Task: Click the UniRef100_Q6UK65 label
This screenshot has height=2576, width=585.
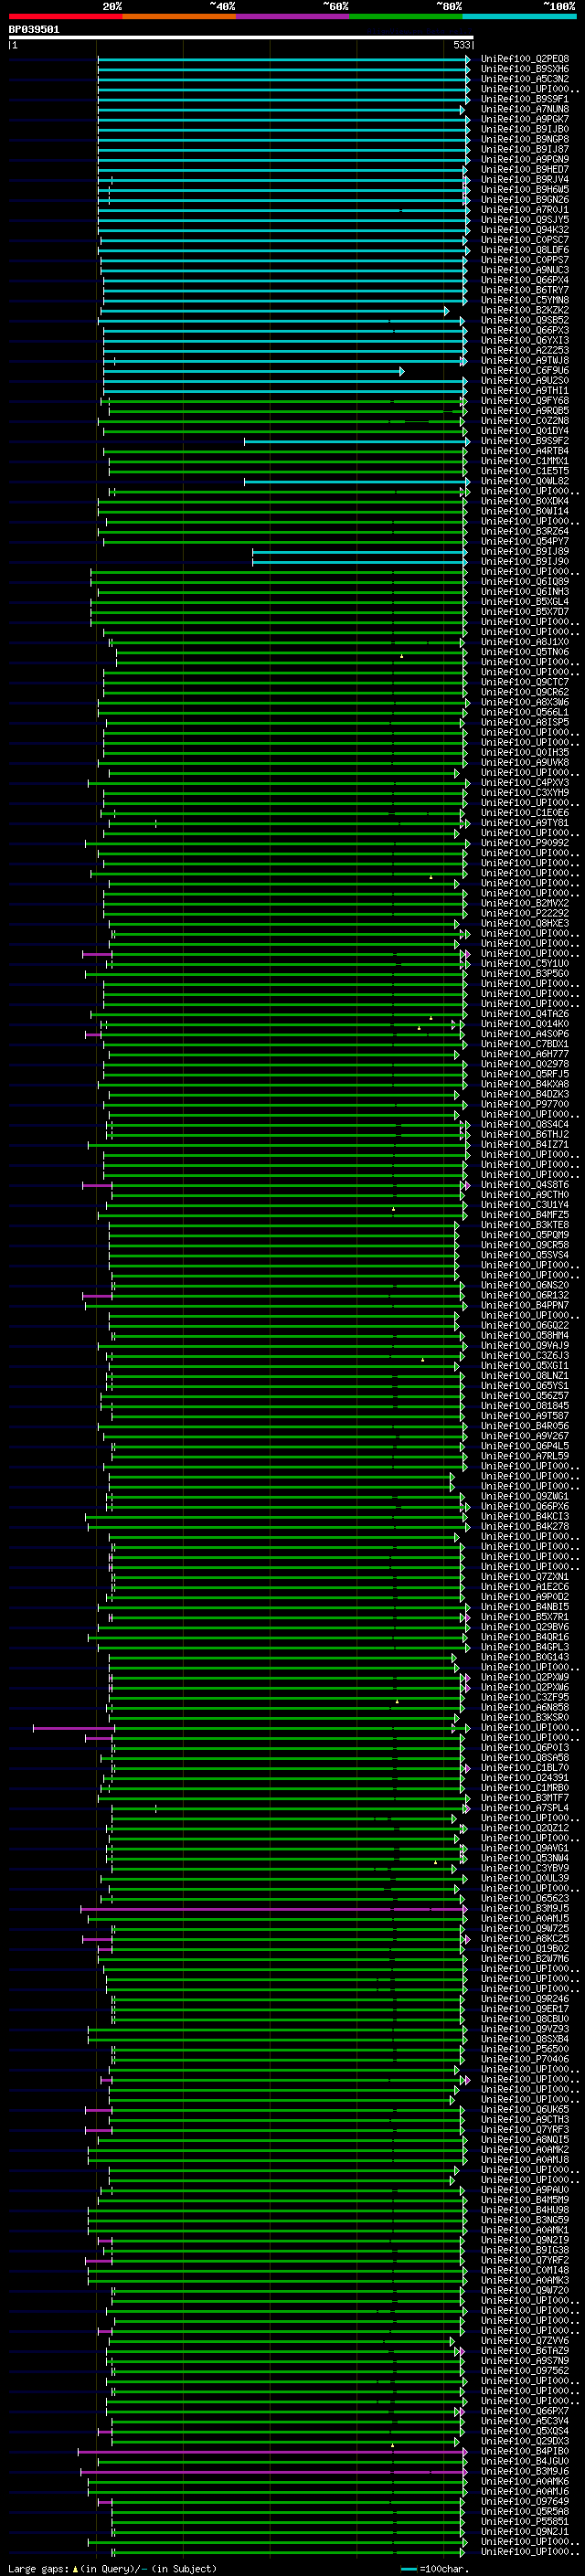Action: pyautogui.click(x=525, y=2109)
